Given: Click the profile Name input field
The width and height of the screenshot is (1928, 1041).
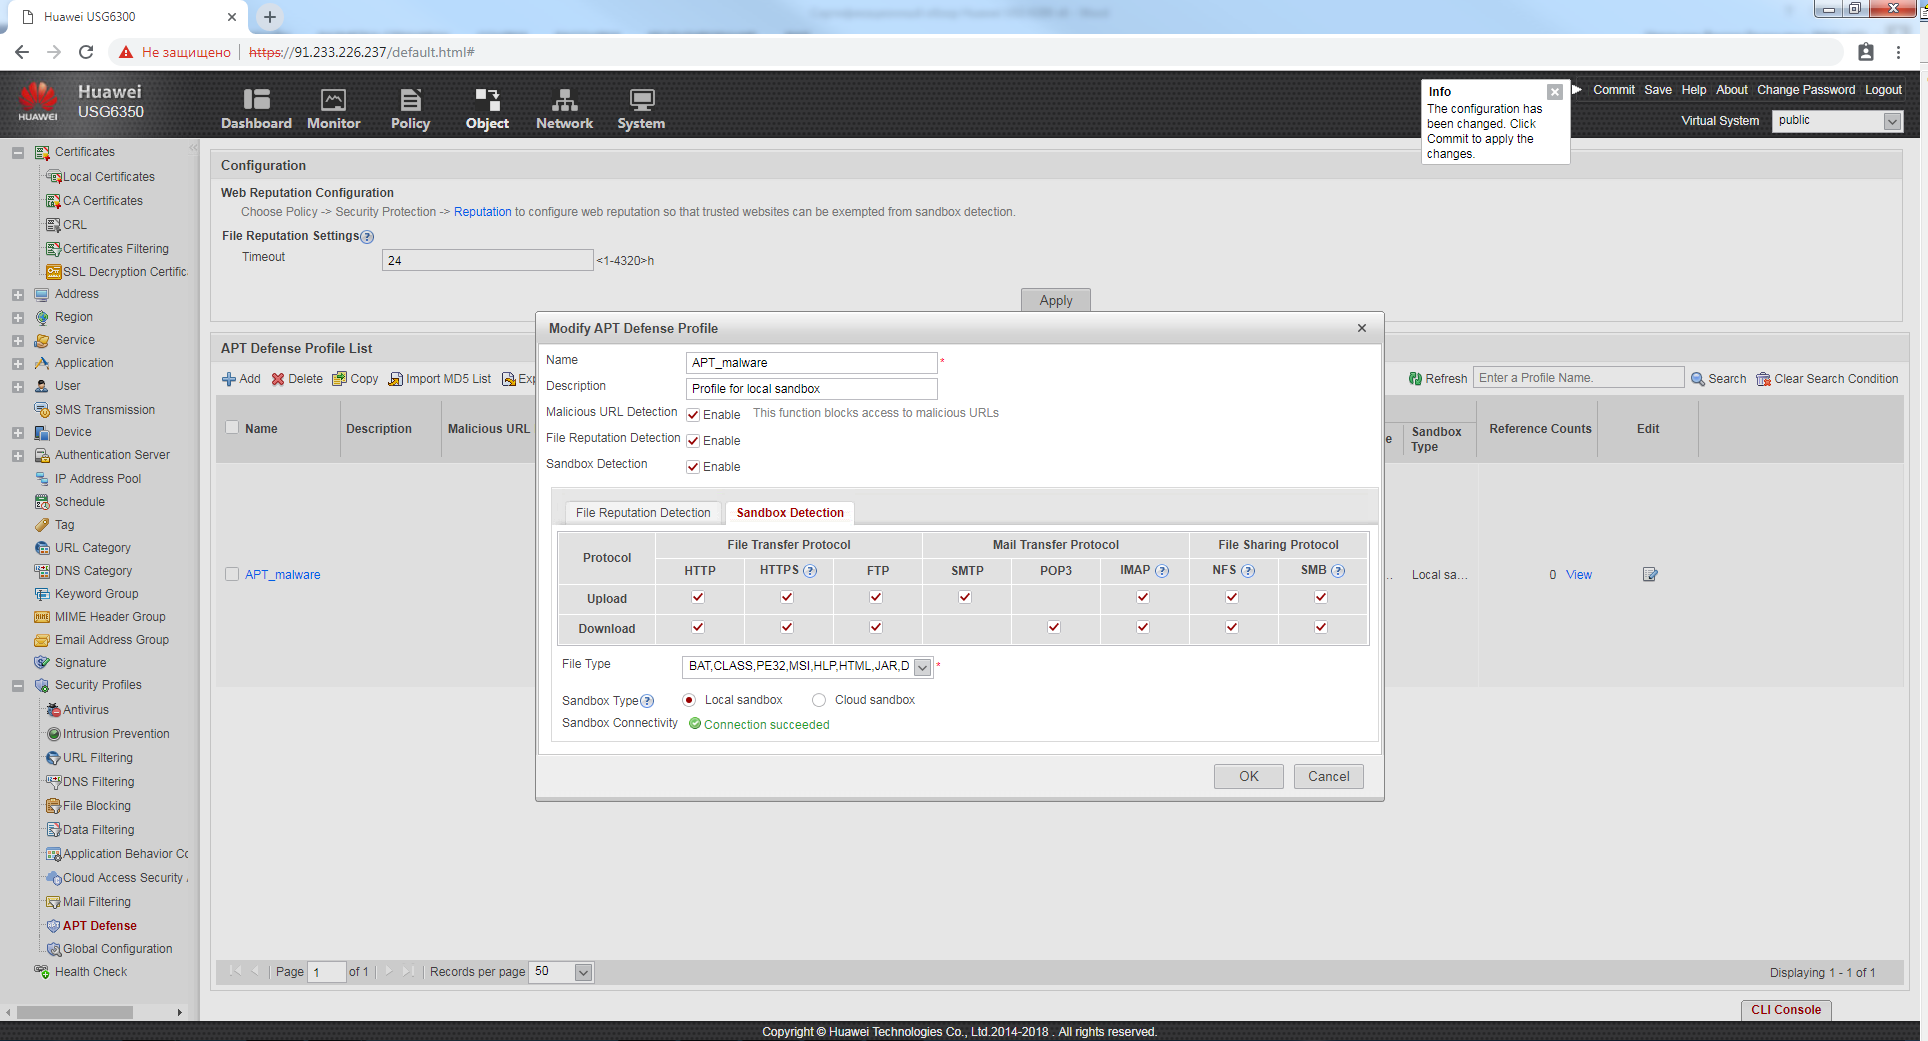Looking at the screenshot, I should (811, 363).
